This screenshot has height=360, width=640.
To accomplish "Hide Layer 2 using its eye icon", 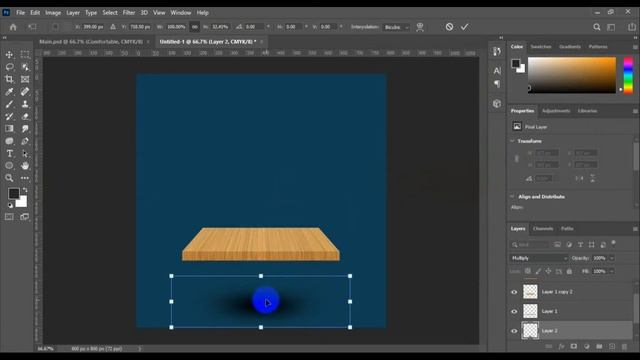I will point(514,331).
